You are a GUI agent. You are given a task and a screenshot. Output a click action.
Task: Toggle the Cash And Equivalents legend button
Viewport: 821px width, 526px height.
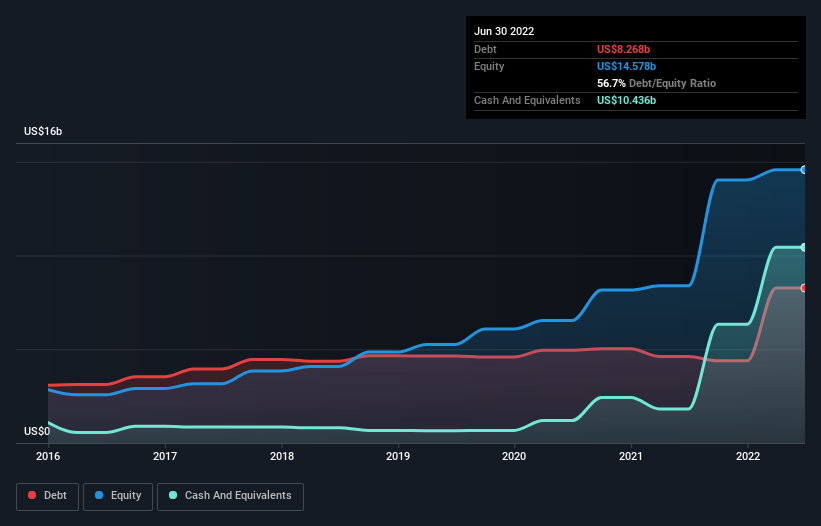(x=230, y=496)
